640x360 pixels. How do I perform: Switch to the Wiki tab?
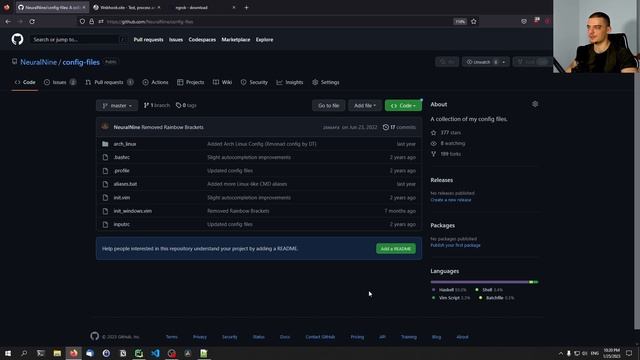222,82
